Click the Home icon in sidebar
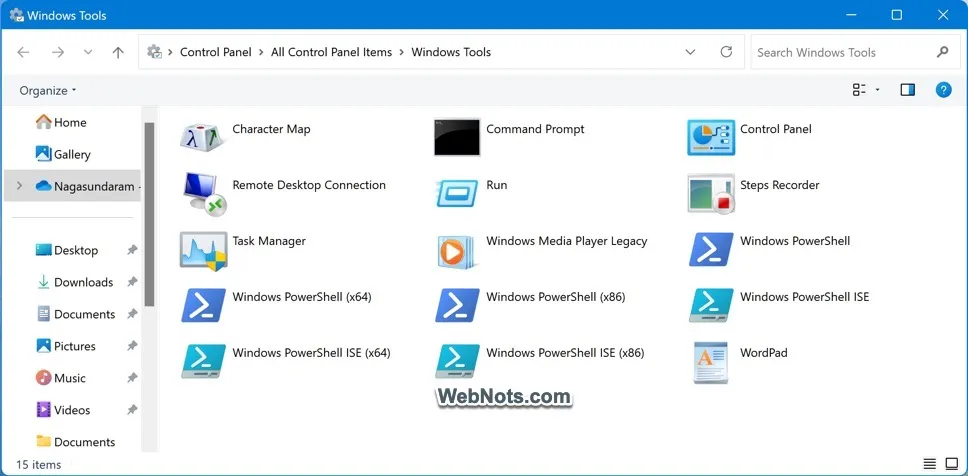This screenshot has height=476, width=968. pyautogui.click(x=43, y=122)
